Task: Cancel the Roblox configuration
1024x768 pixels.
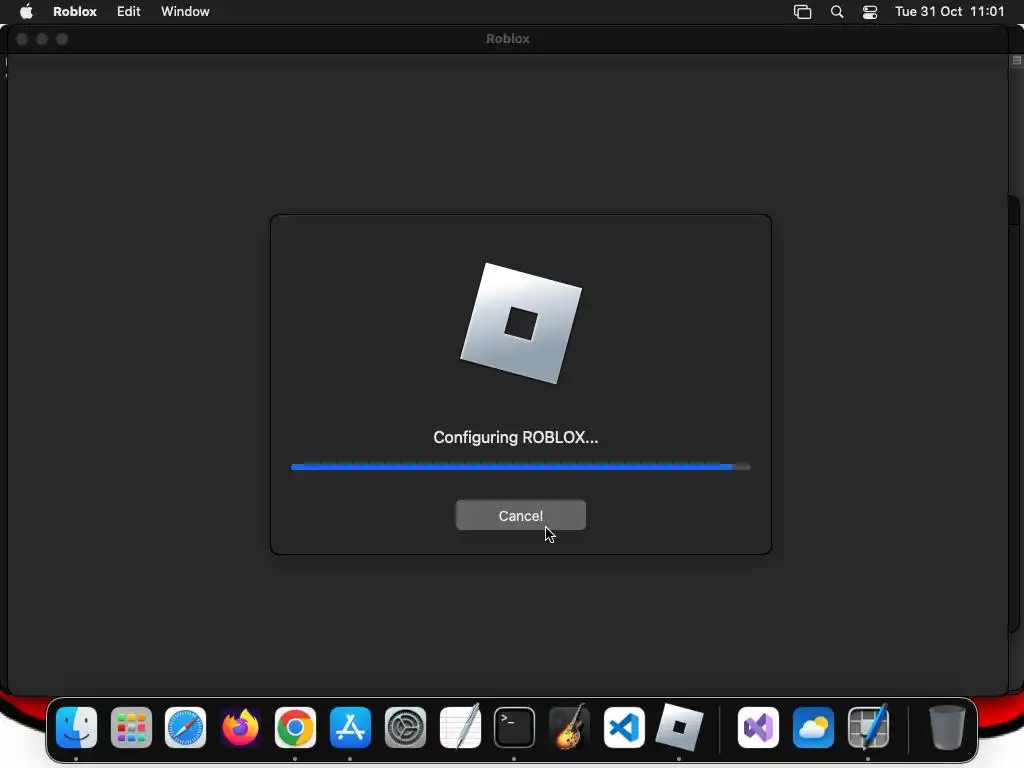Action: coord(520,515)
